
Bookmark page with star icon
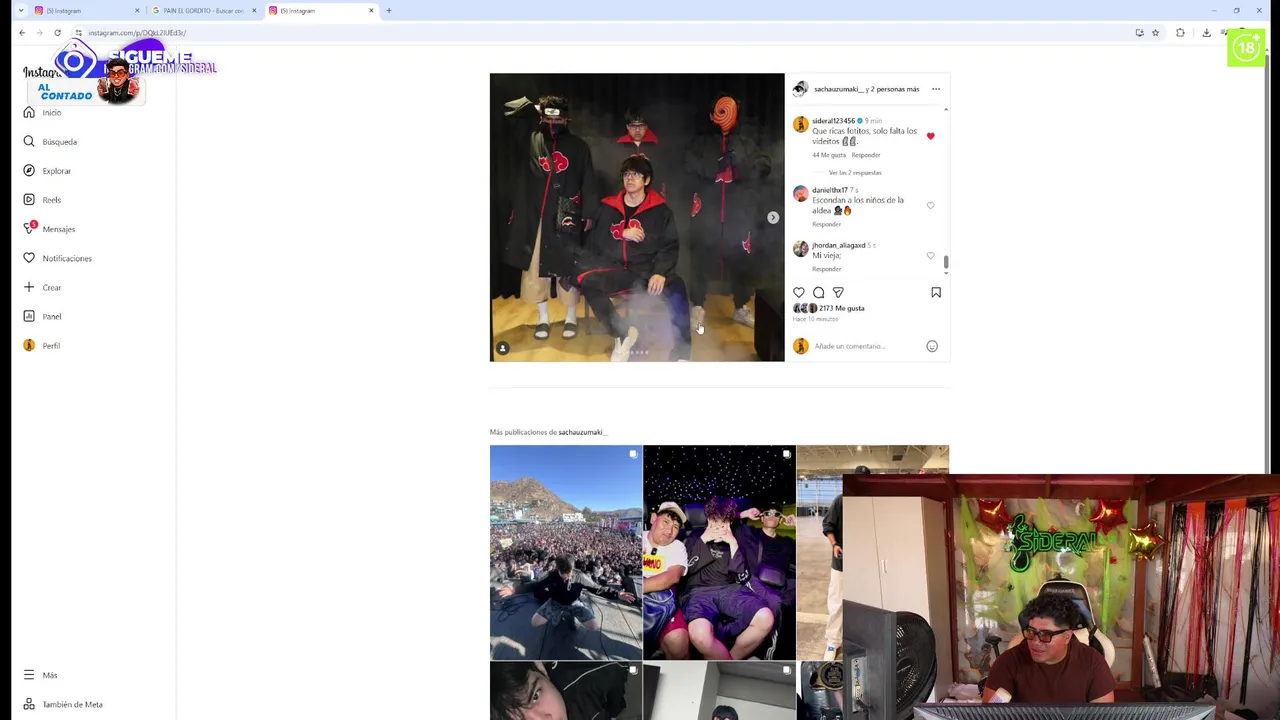click(x=1155, y=33)
